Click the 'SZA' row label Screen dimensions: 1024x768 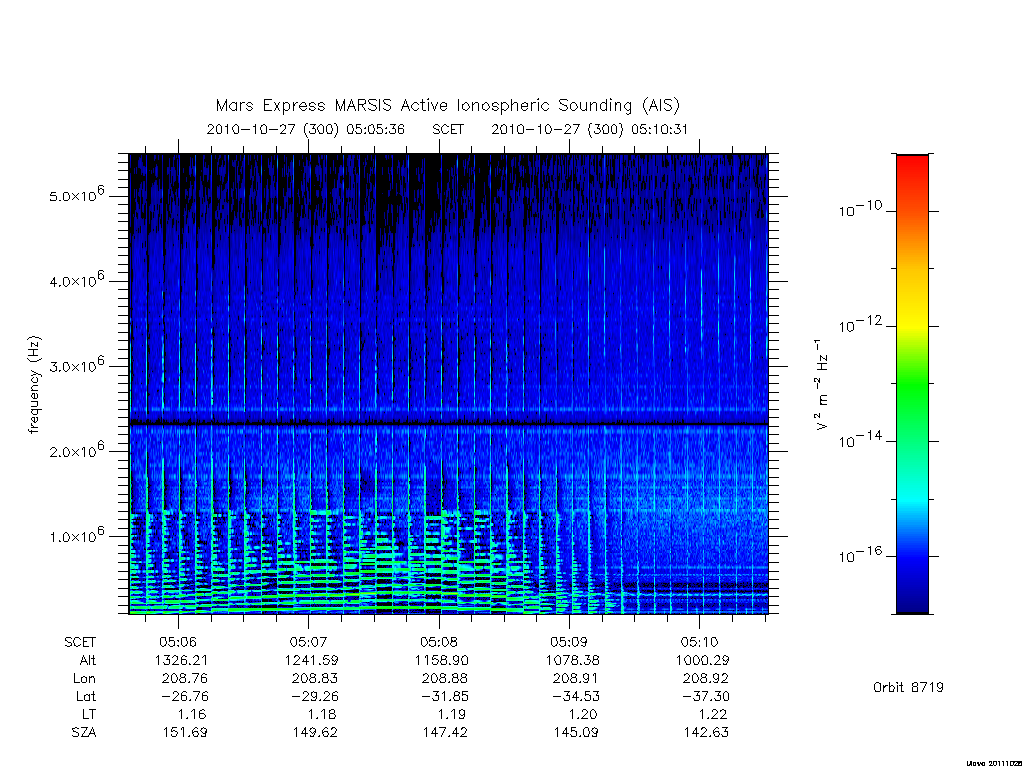[x=84, y=732]
